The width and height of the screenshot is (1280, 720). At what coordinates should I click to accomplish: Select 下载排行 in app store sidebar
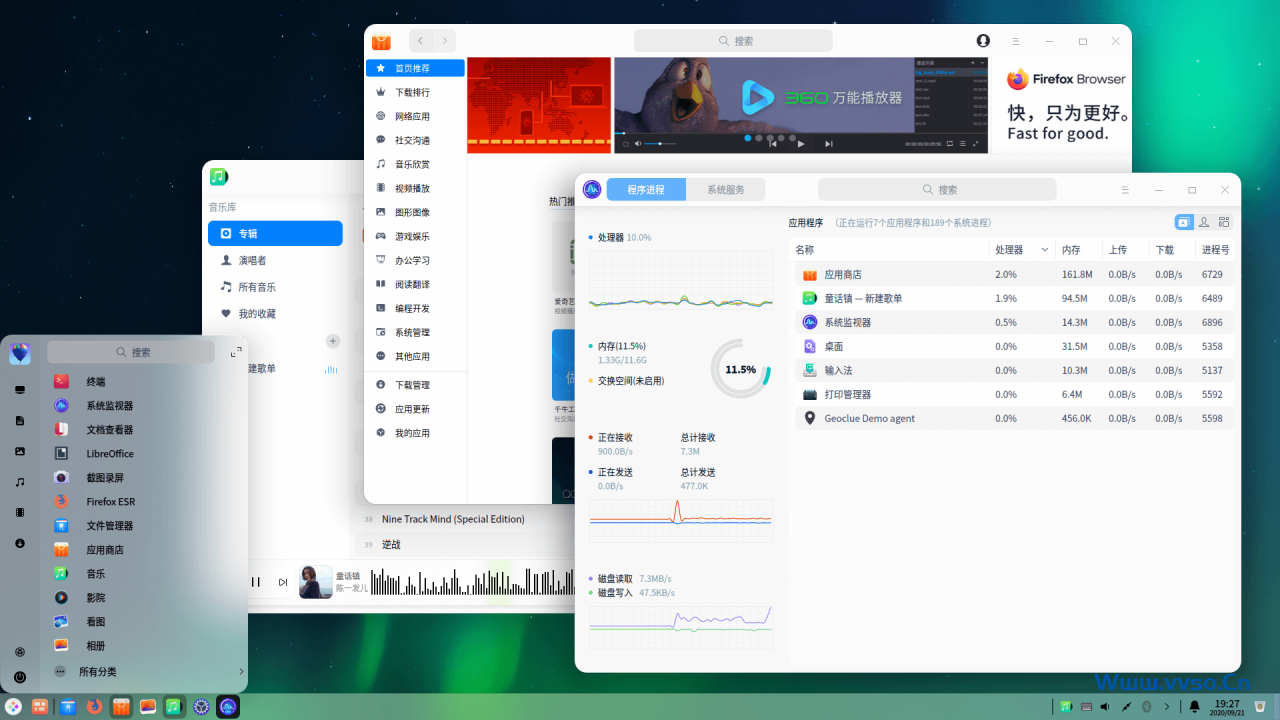coord(411,92)
